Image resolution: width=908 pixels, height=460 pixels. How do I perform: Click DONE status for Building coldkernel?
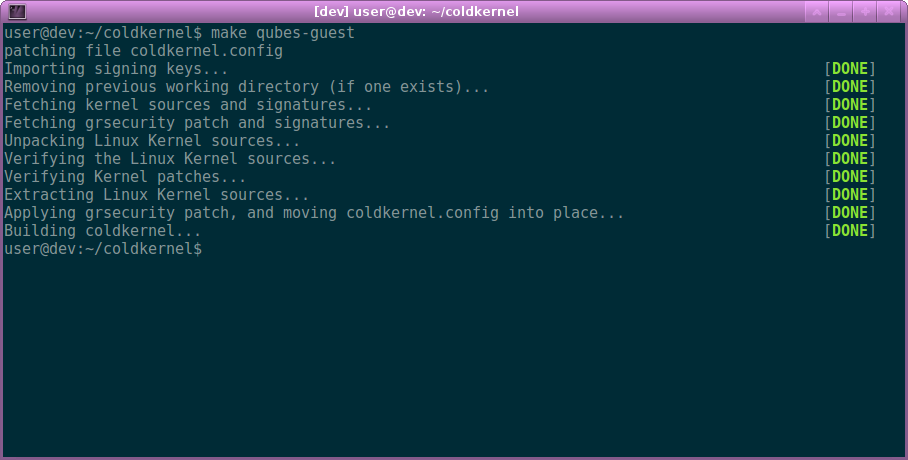coord(850,231)
